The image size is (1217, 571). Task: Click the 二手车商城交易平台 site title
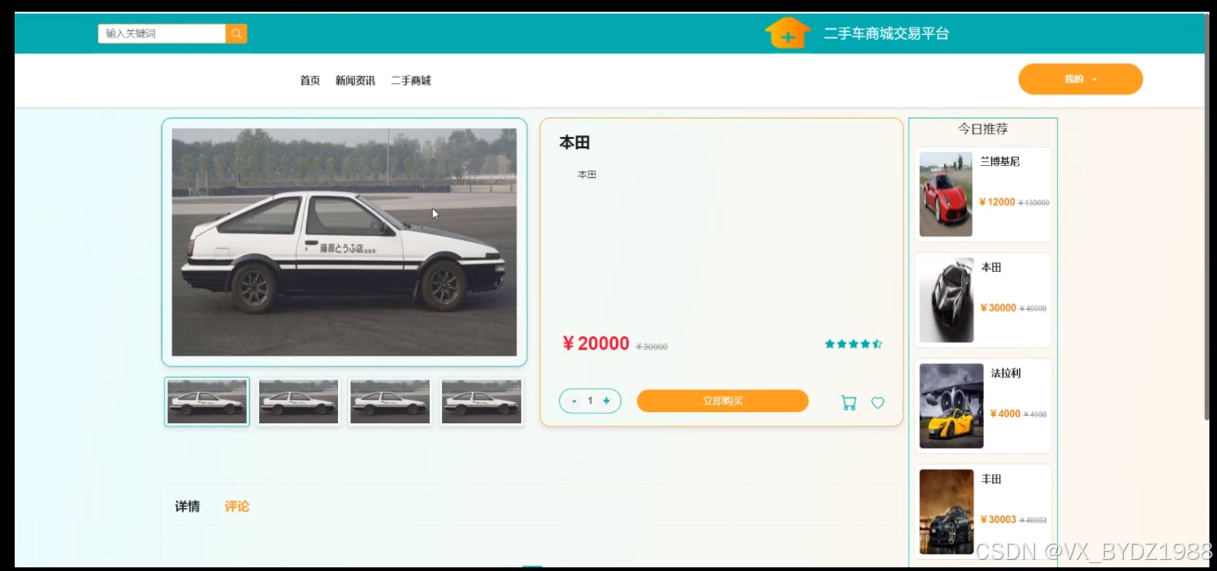(886, 34)
